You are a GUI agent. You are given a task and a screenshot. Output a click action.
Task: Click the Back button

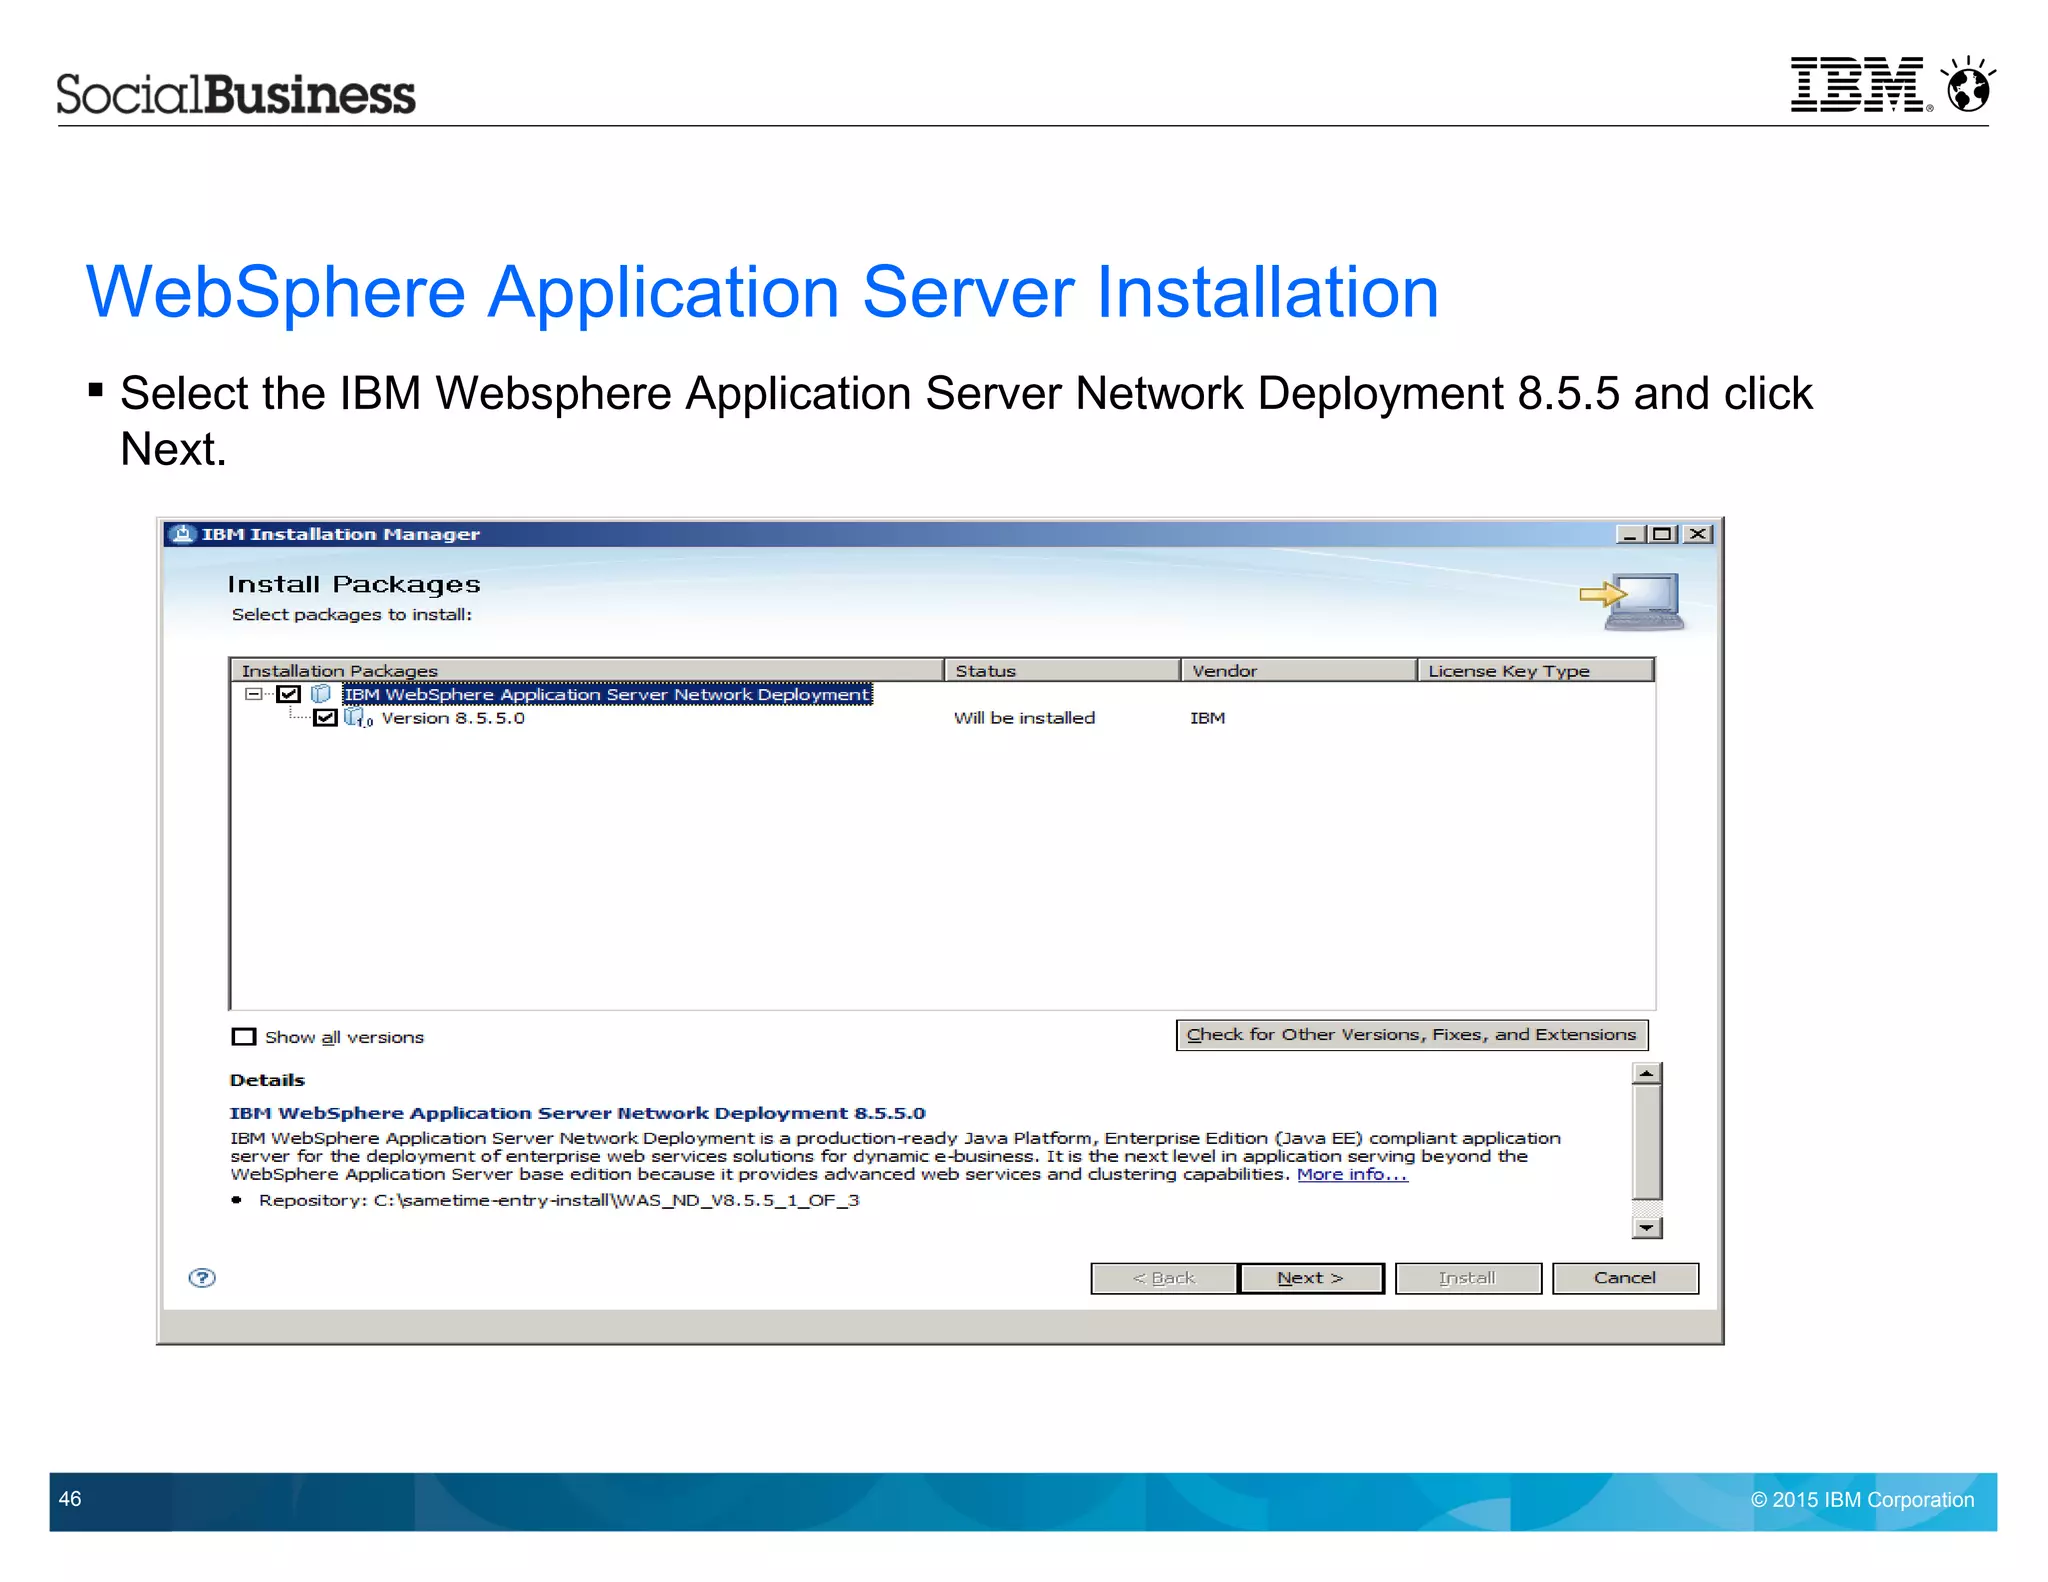tap(1164, 1278)
